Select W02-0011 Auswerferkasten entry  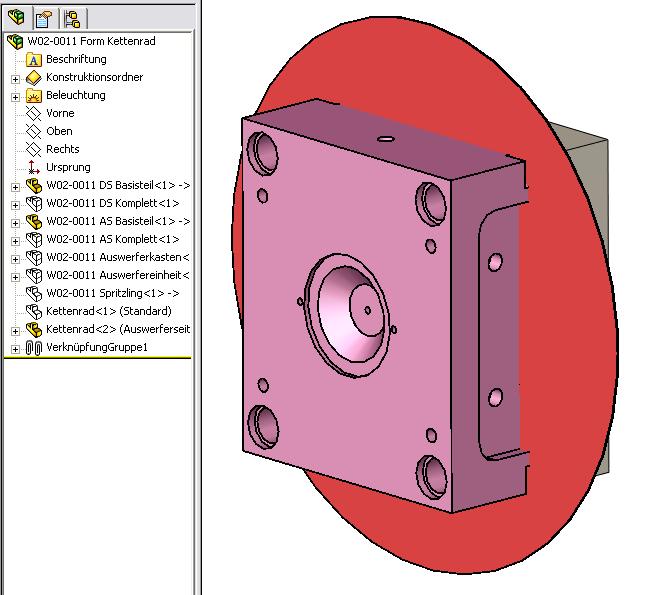(118, 257)
